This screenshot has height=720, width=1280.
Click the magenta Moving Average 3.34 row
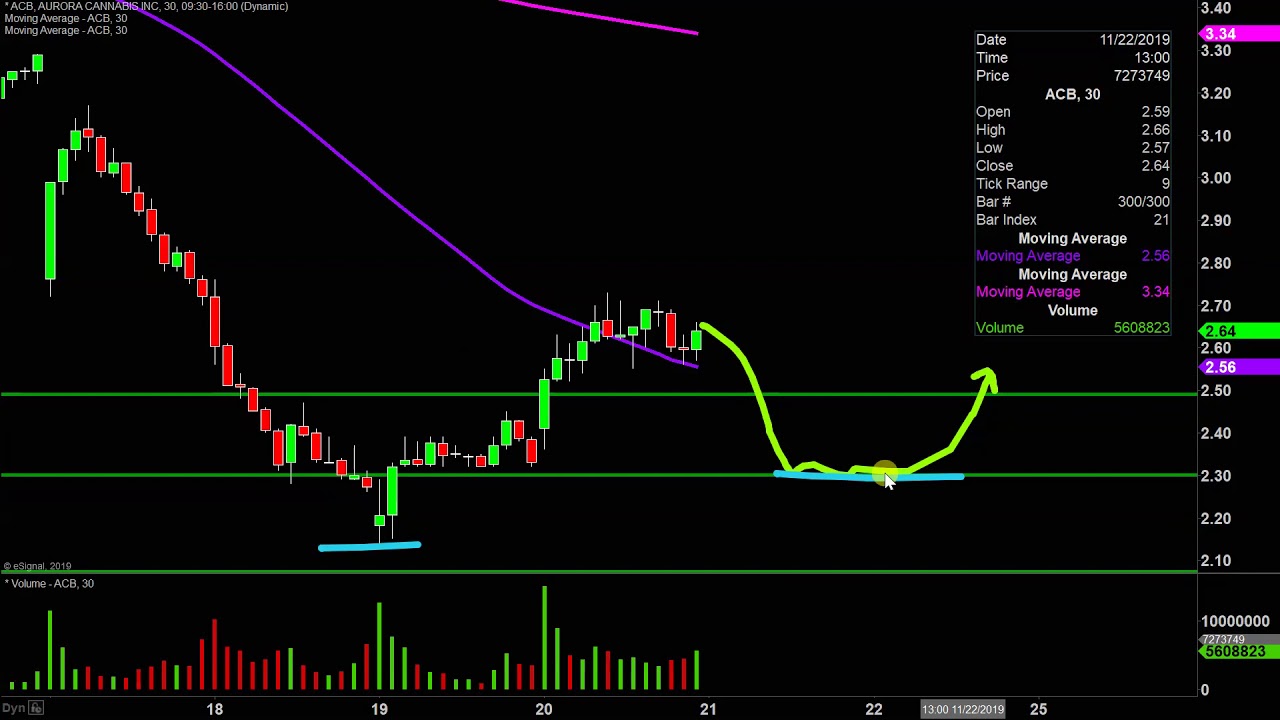tap(1073, 292)
